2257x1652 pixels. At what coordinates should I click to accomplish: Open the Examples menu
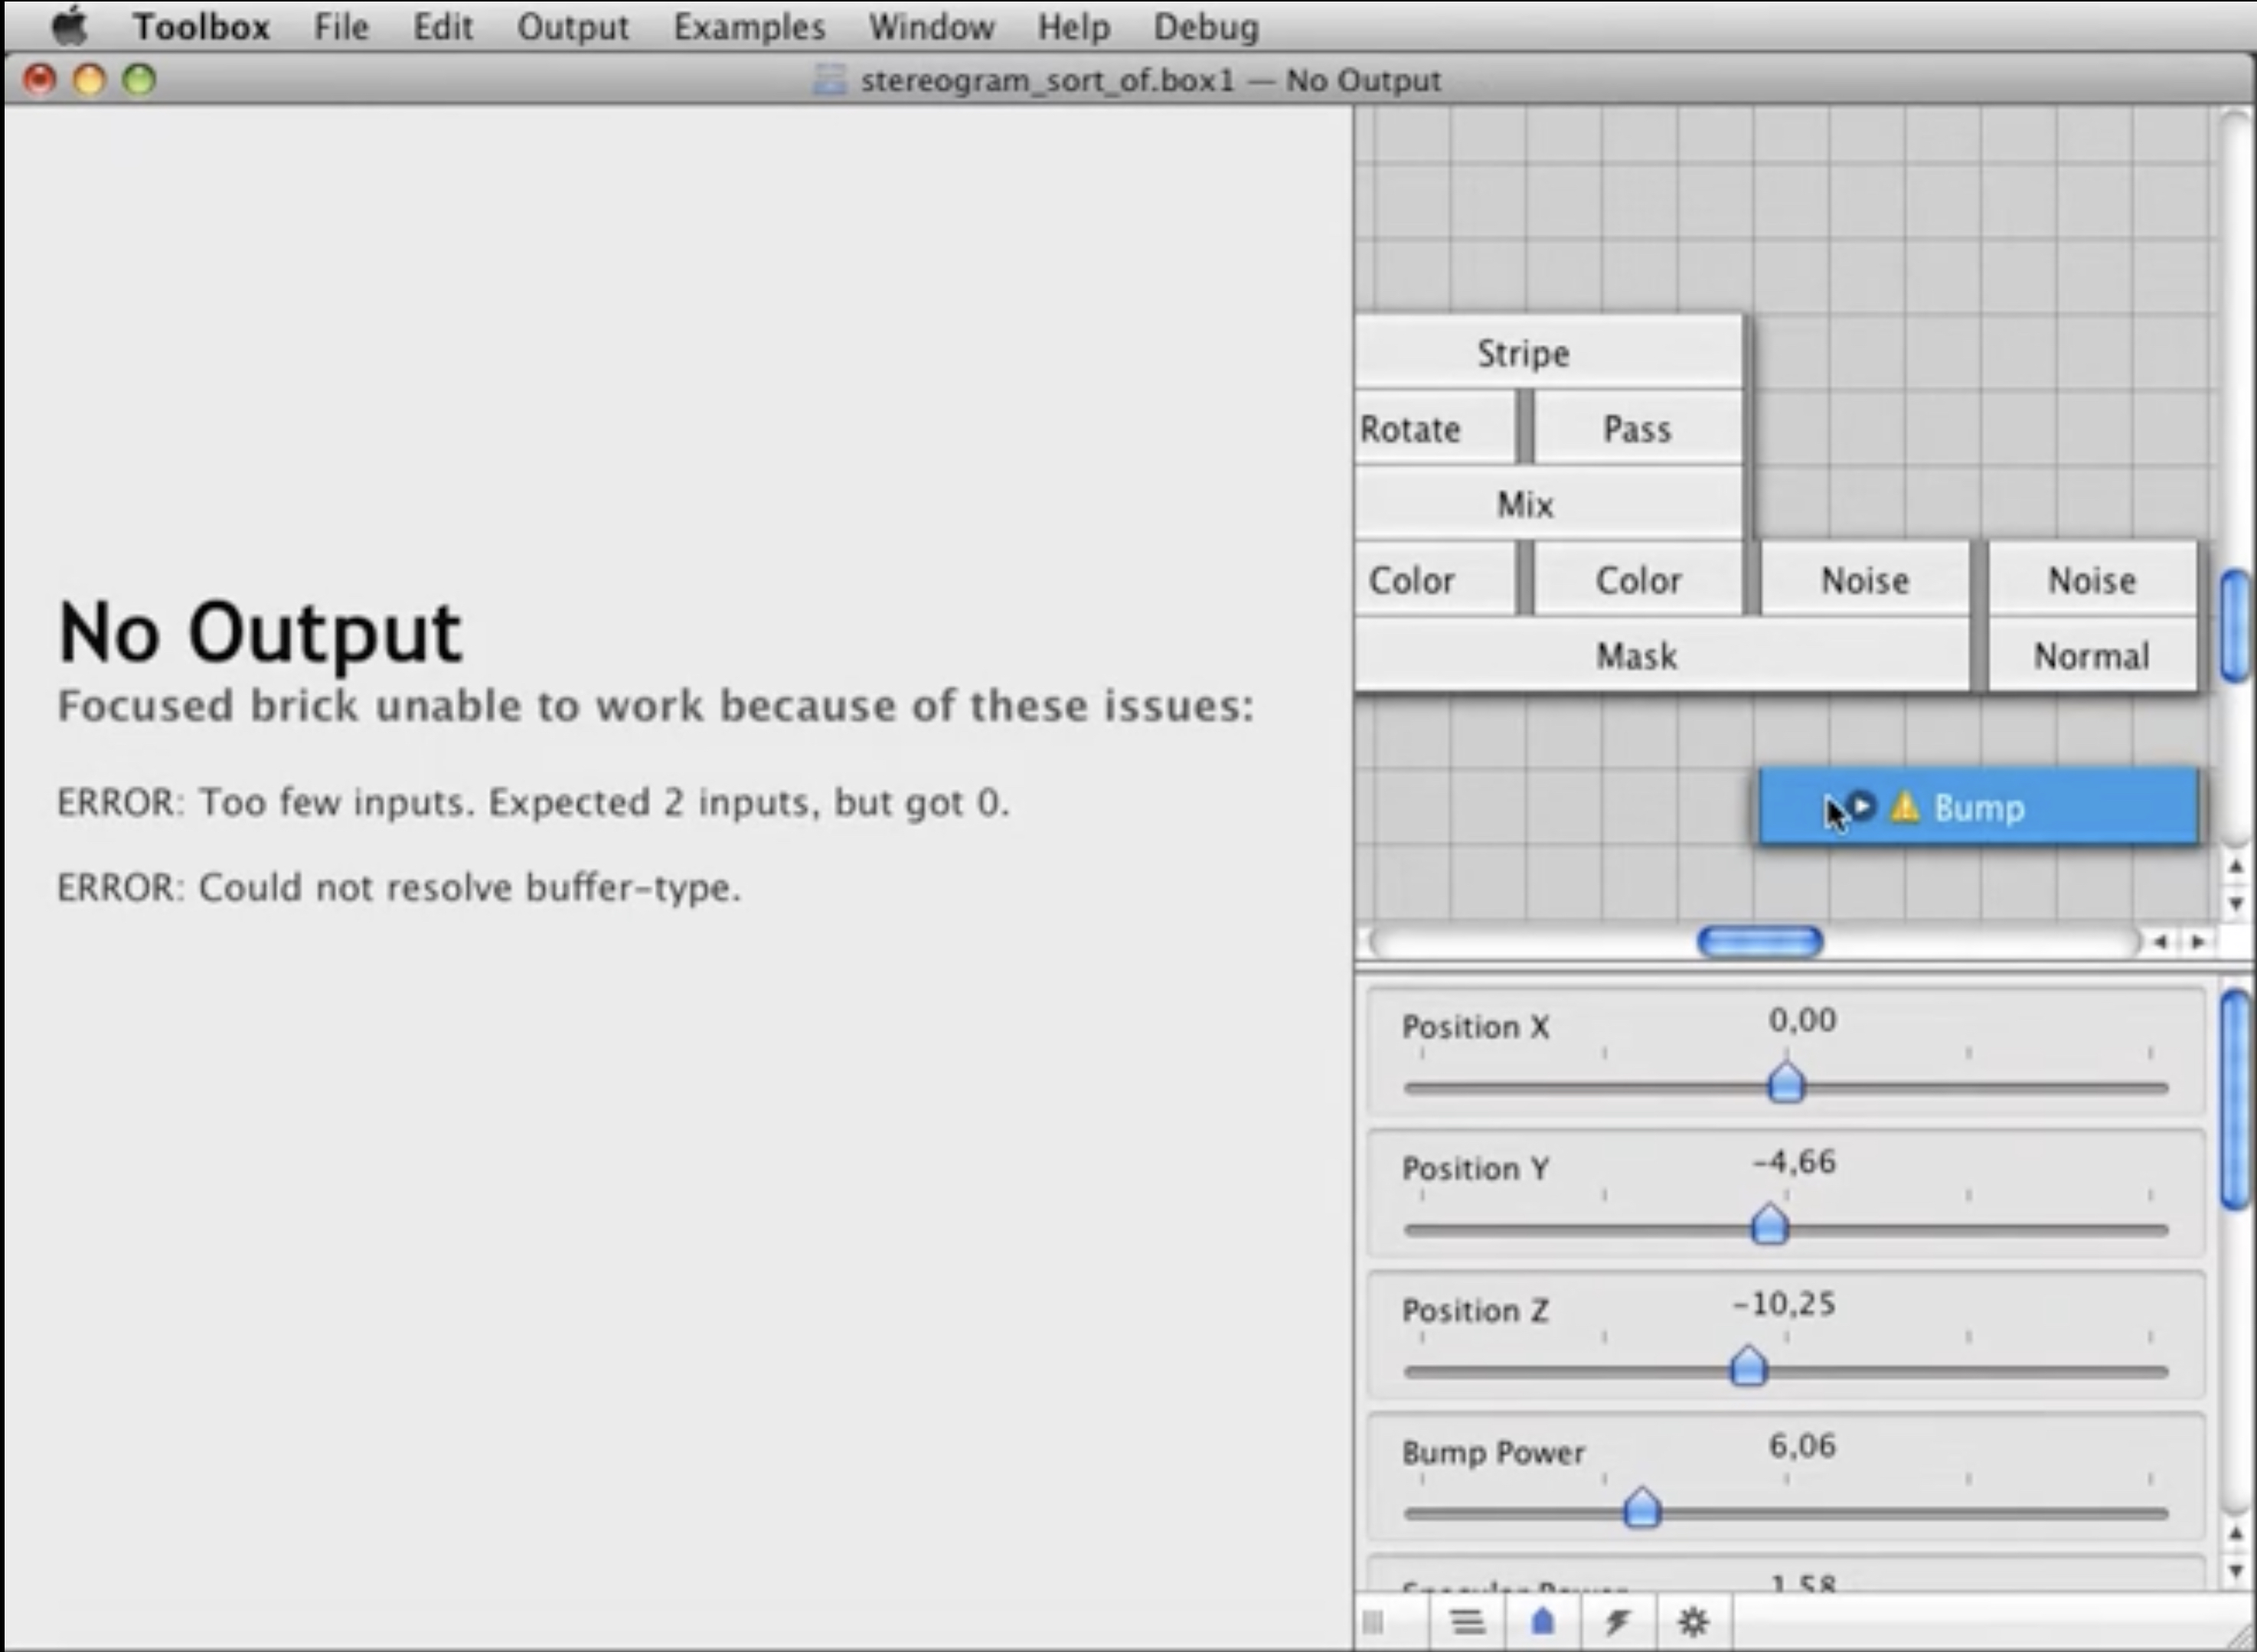pos(749,27)
